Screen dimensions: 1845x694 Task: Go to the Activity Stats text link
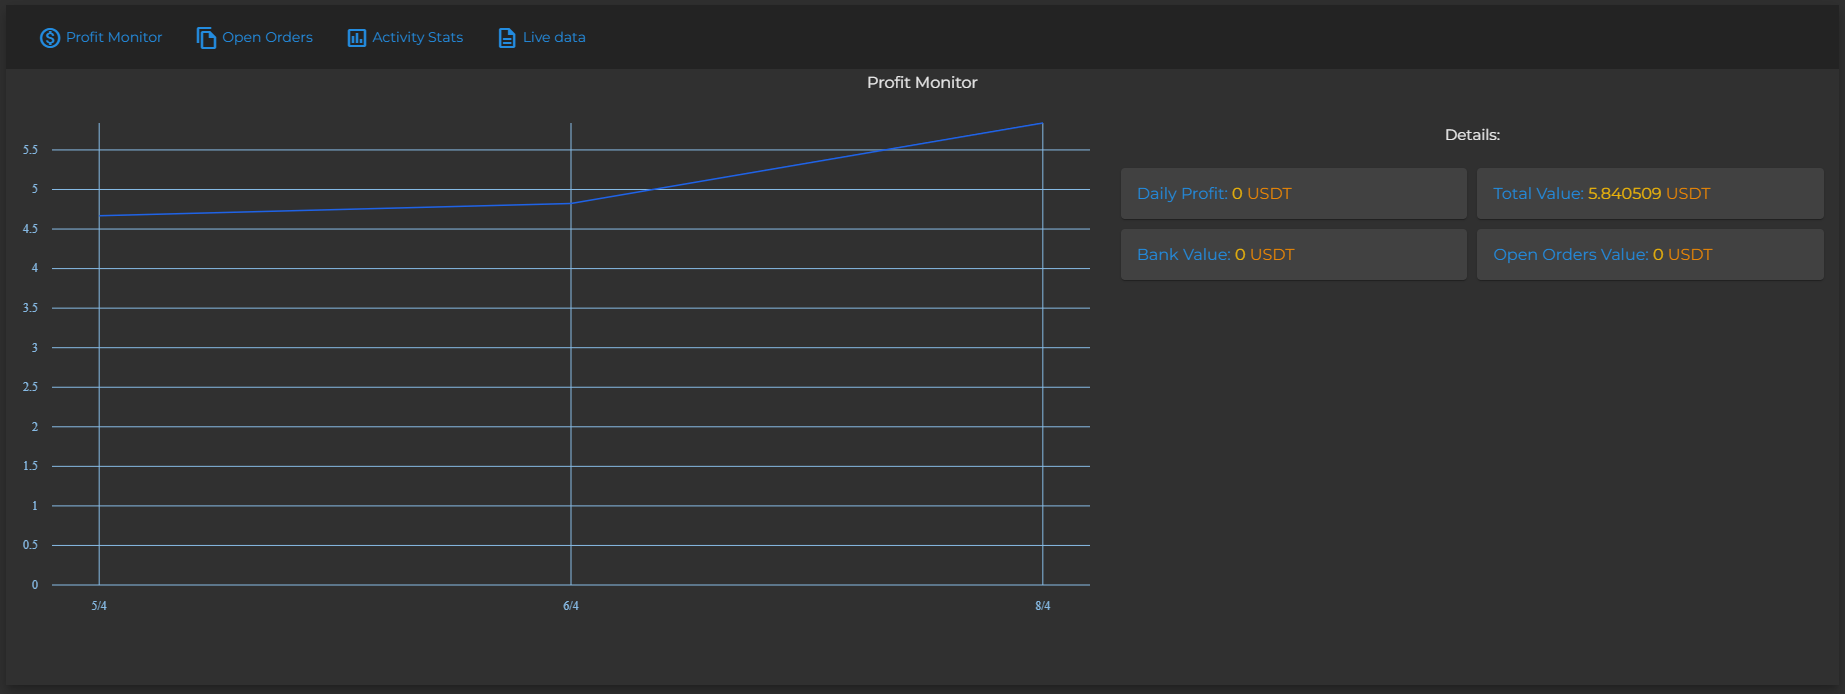(417, 37)
